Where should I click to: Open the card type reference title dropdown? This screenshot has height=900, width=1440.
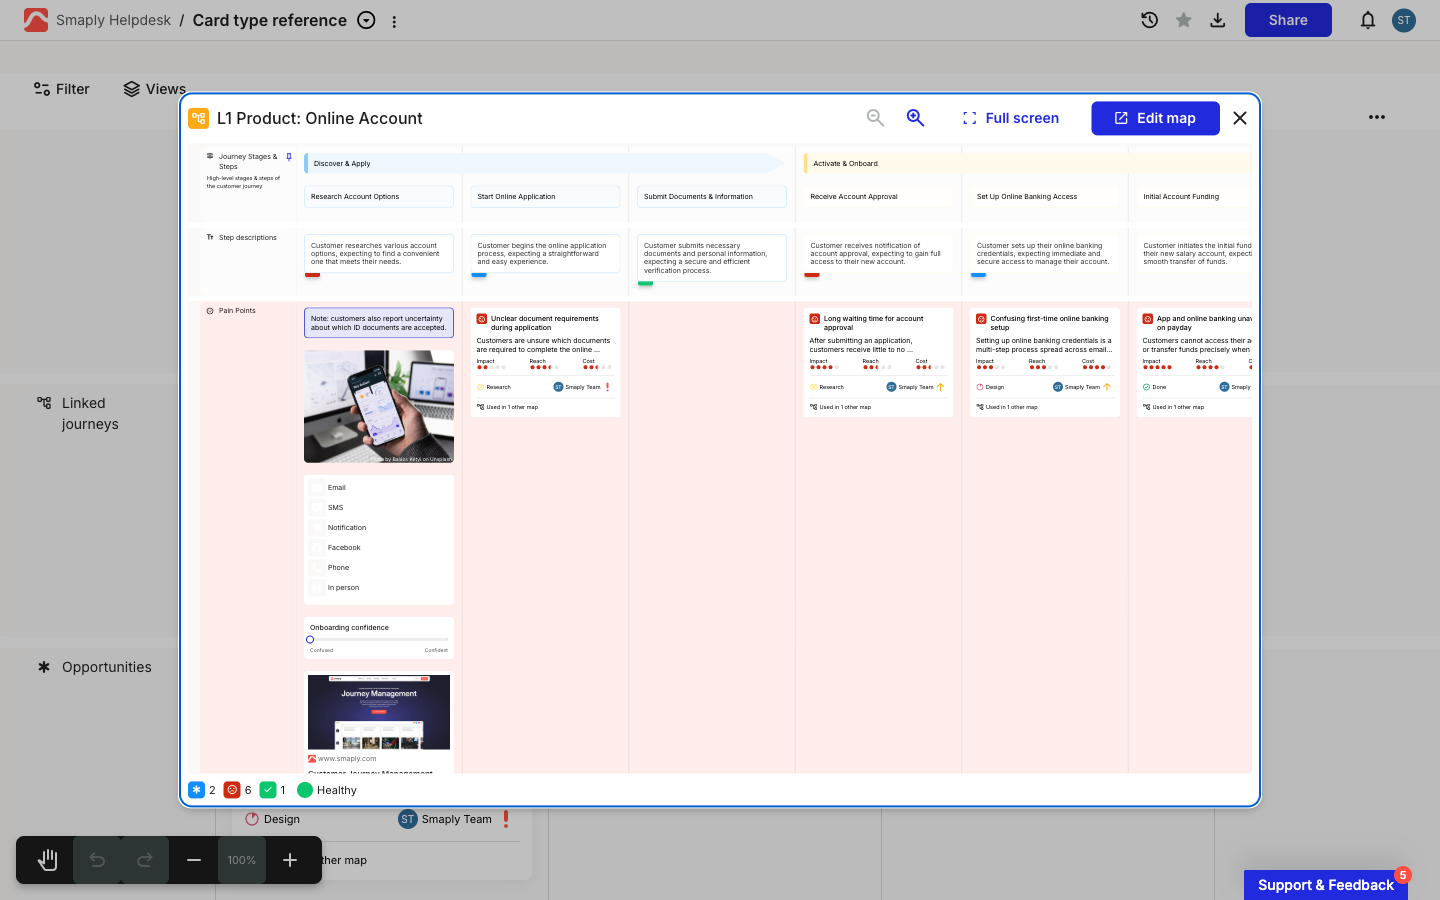pos(367,20)
